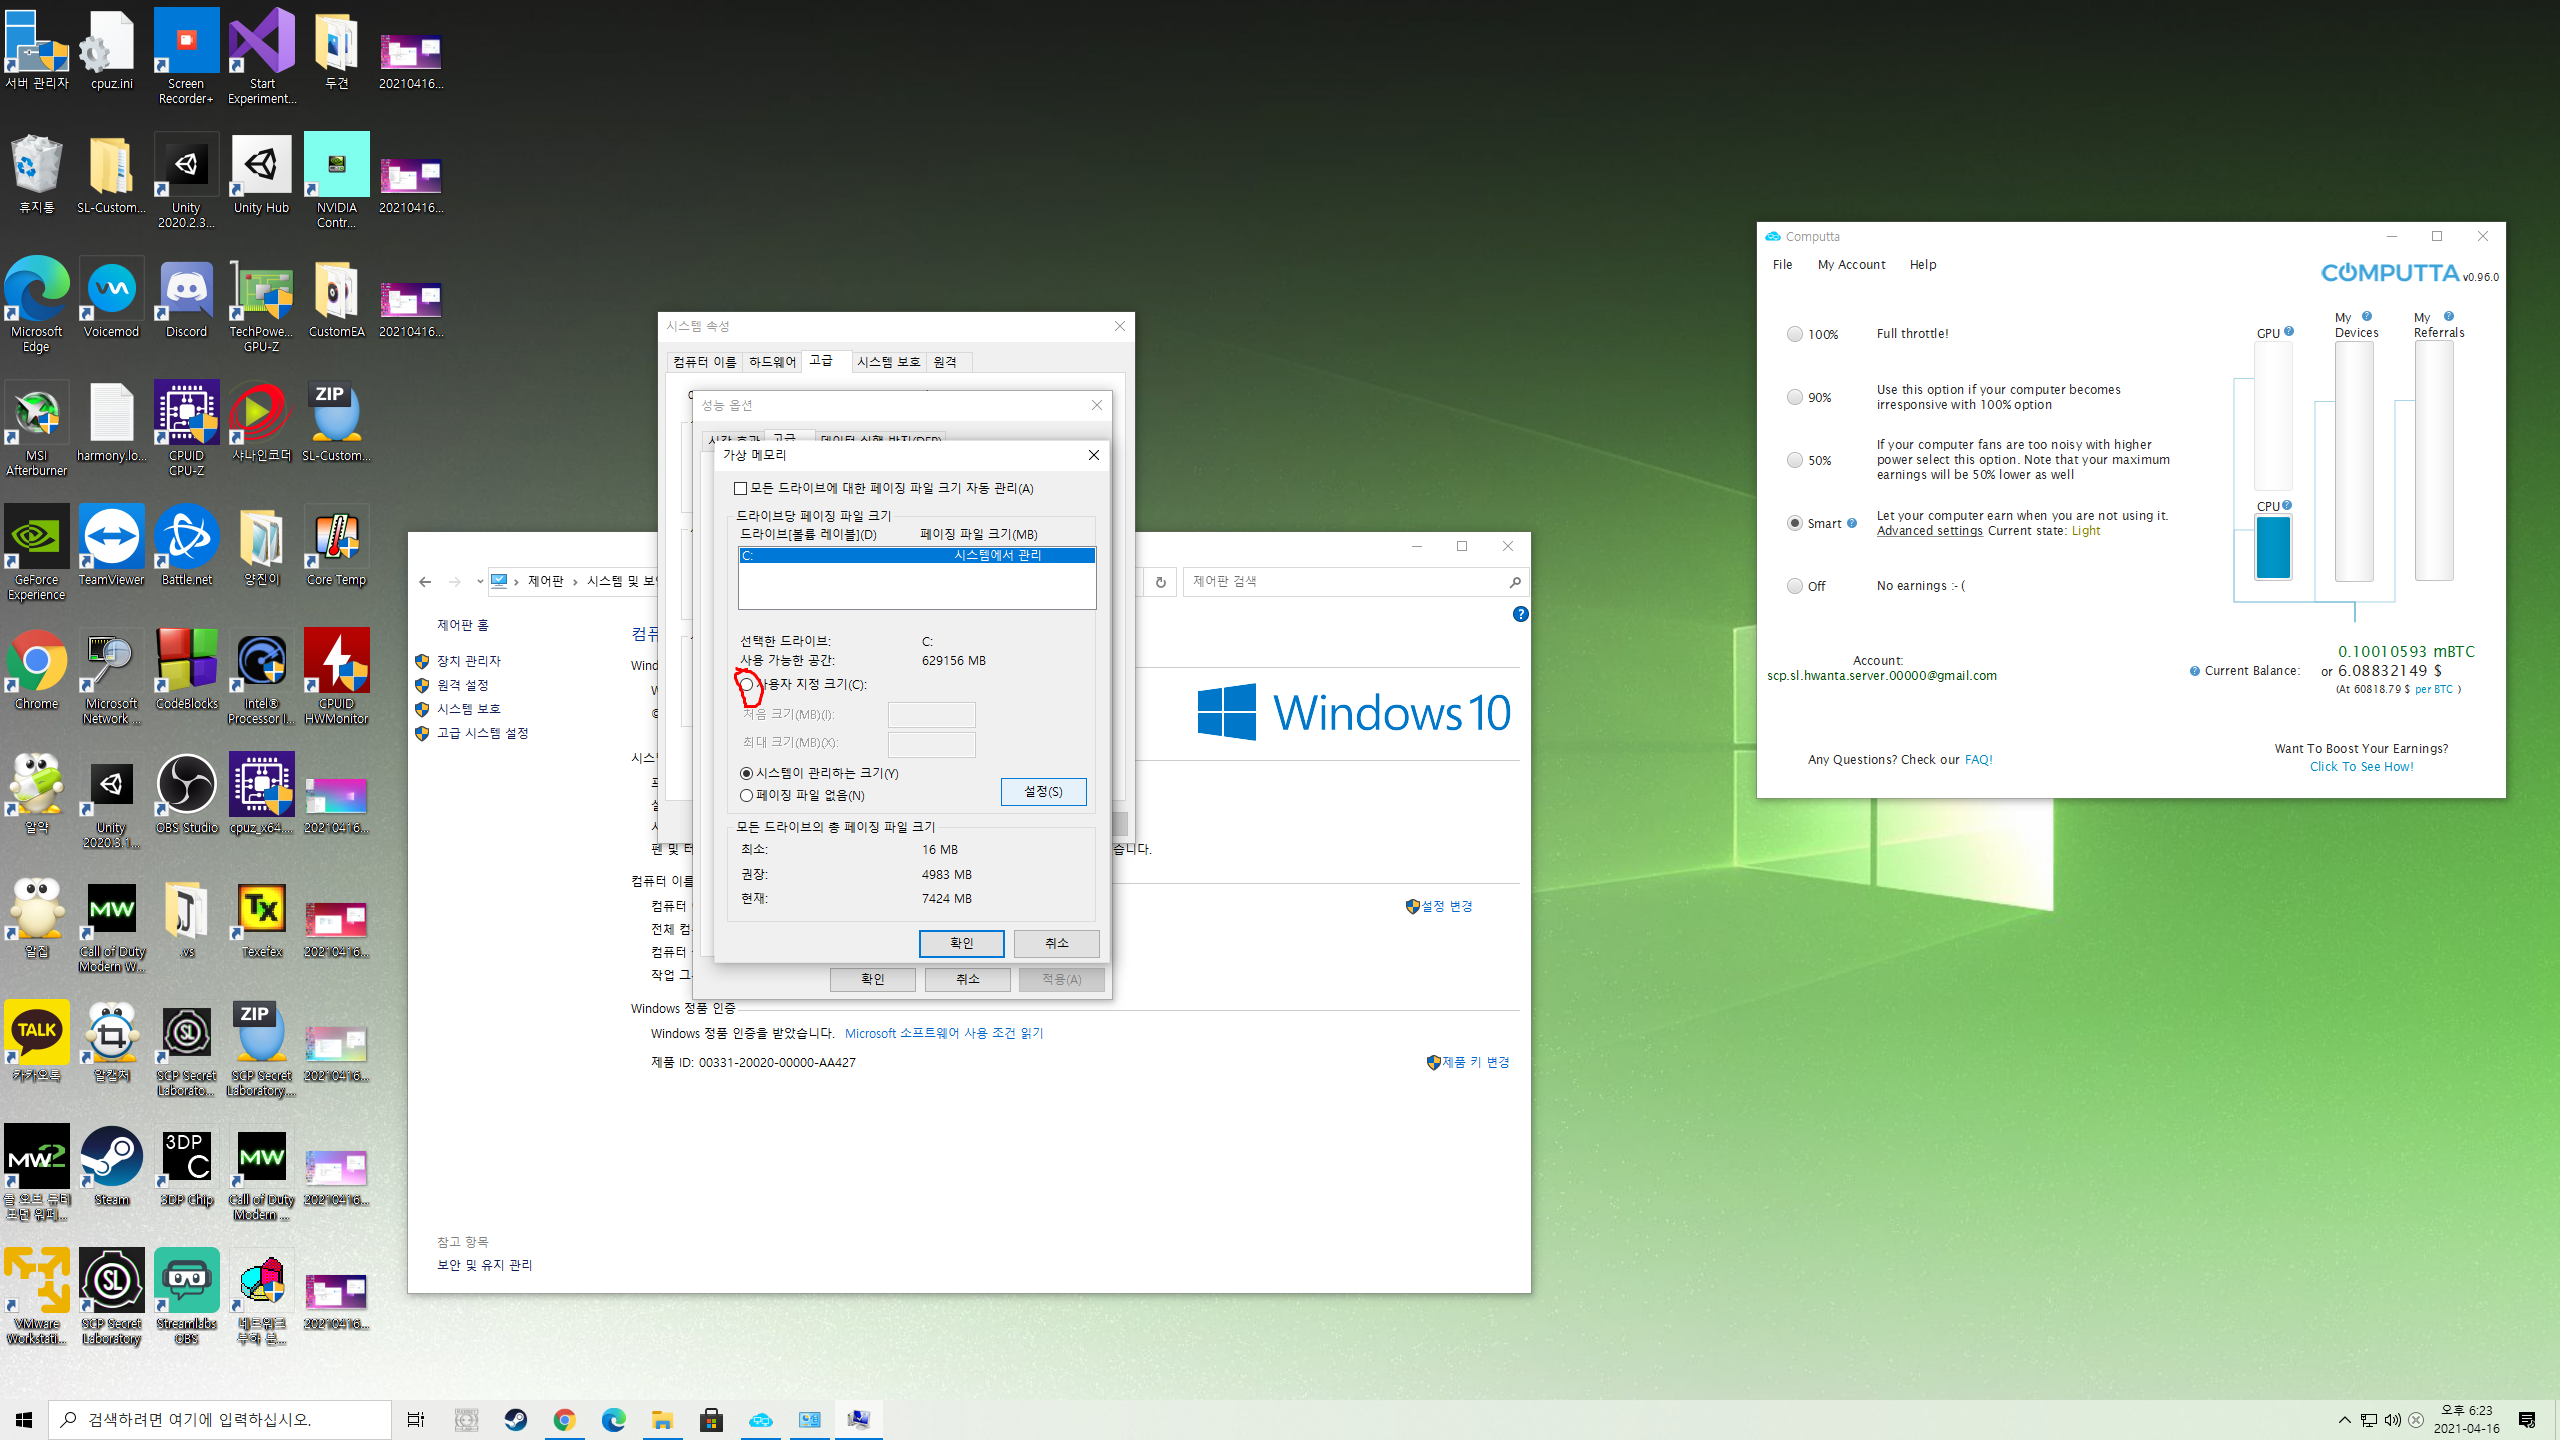This screenshot has height=1440, width=2560.
Task: Open TechPowerUp GPU-Z desktop icon
Action: click(x=261, y=306)
